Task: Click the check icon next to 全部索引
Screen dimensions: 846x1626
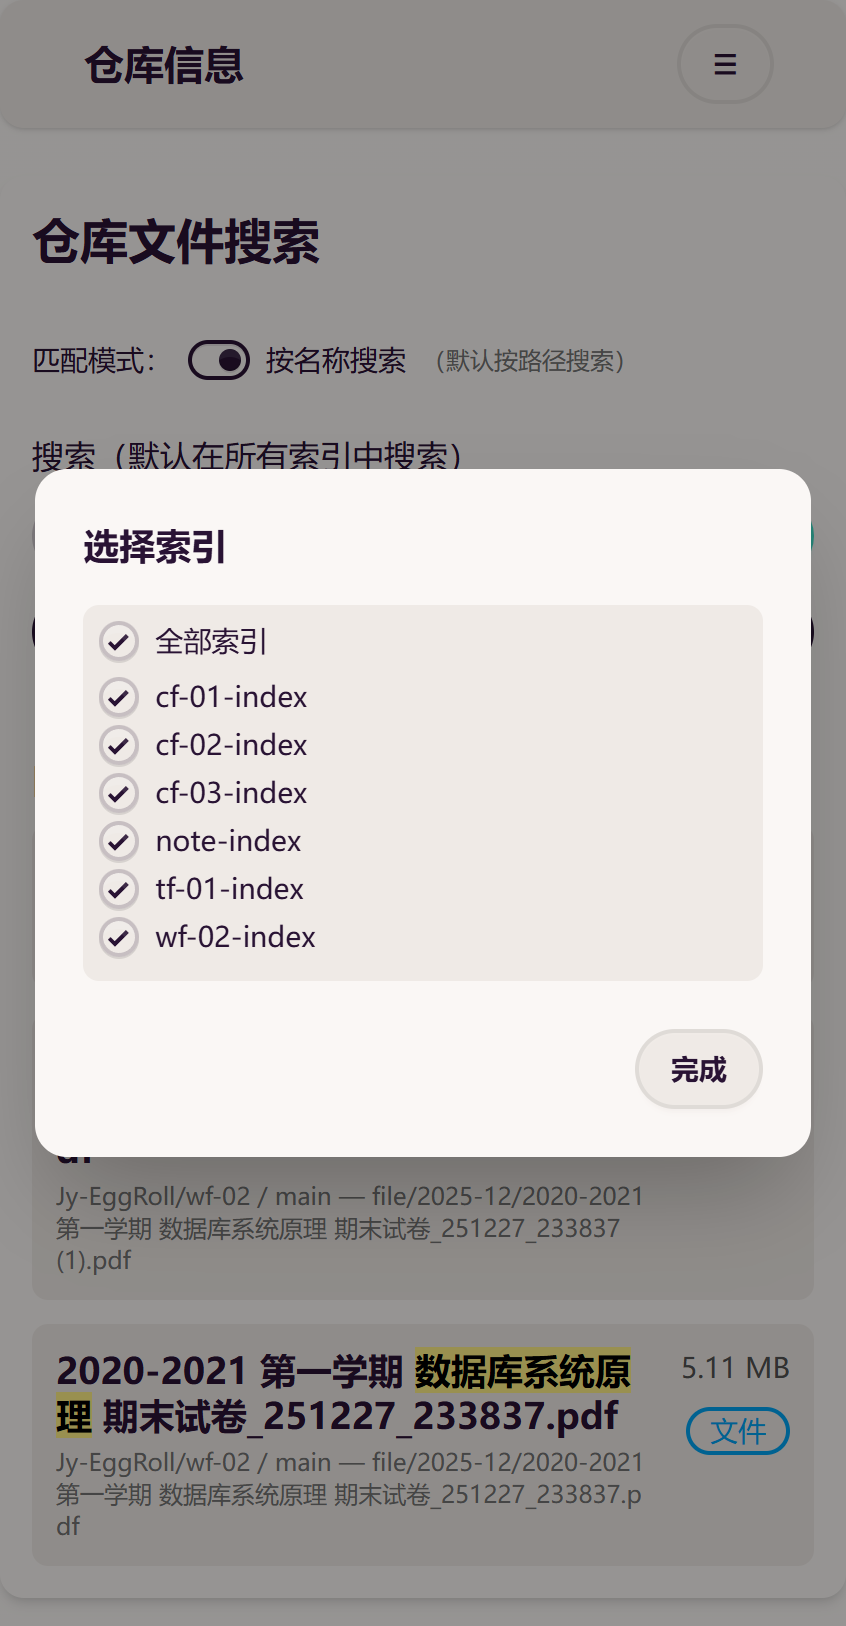Action: pos(118,641)
